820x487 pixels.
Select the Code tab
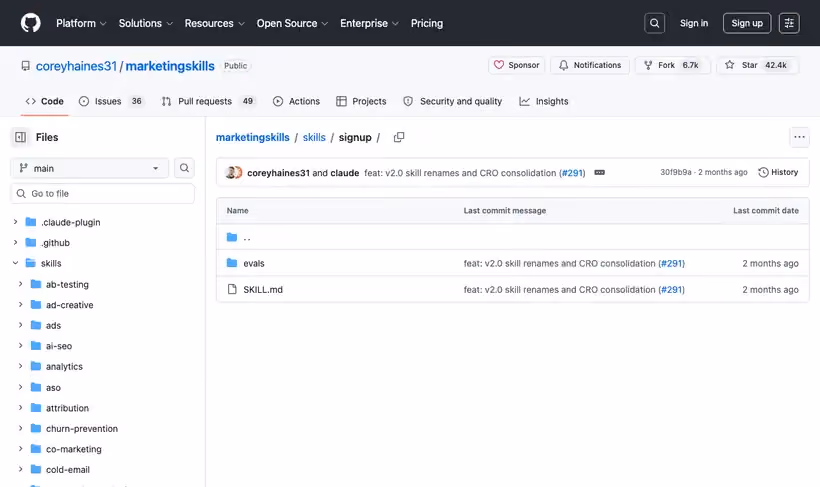(x=44, y=101)
